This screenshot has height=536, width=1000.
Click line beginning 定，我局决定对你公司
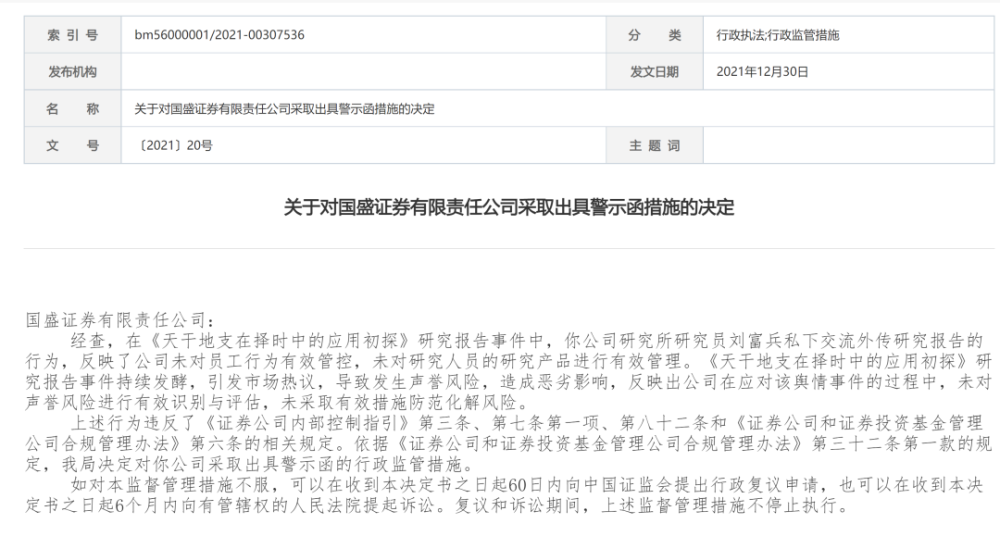[x=250, y=463]
